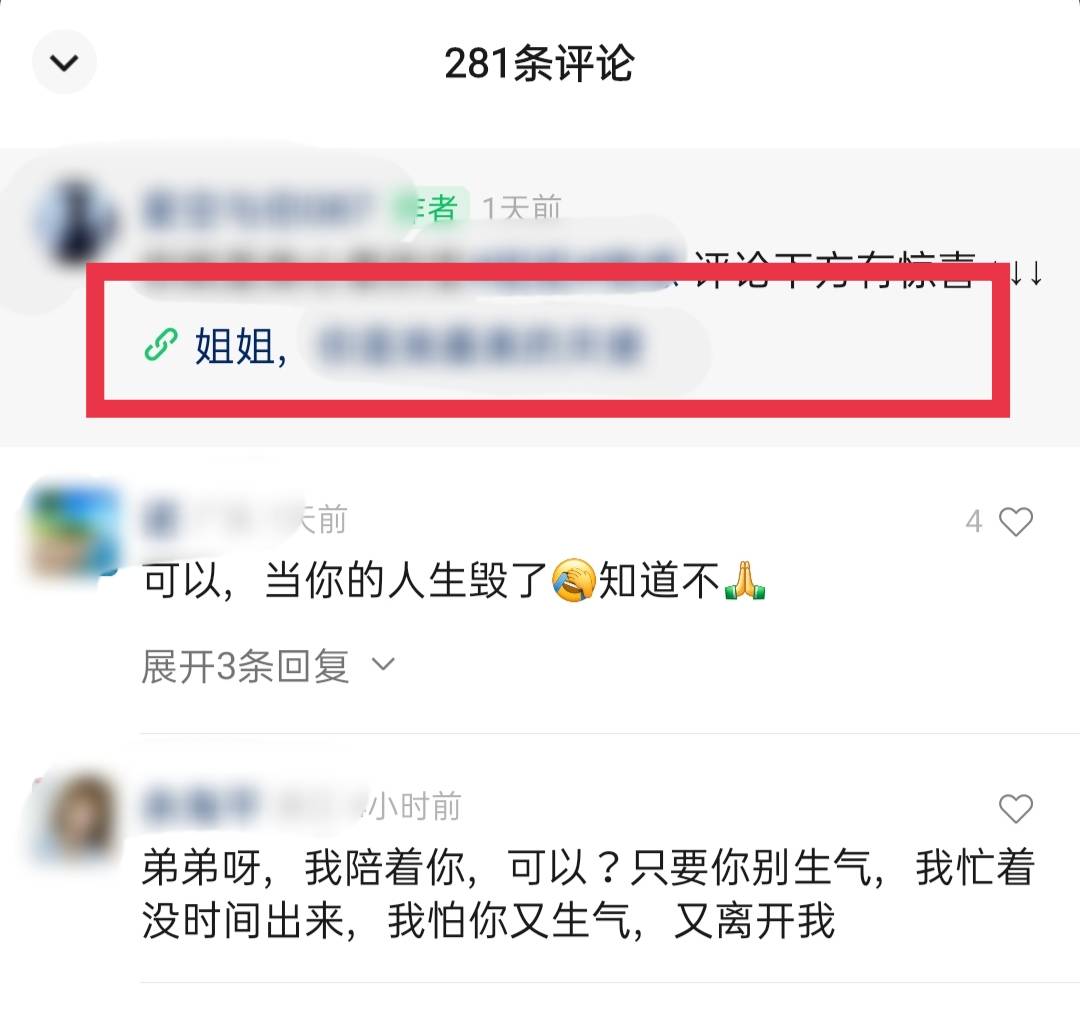Click the praying hands emoji
This screenshot has height=1022, width=1080.
point(746,580)
